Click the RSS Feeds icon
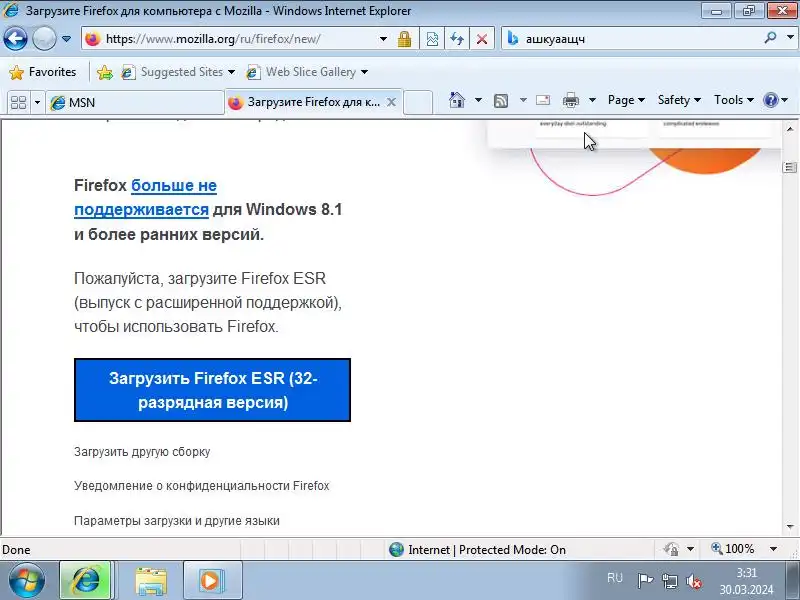 click(x=501, y=101)
